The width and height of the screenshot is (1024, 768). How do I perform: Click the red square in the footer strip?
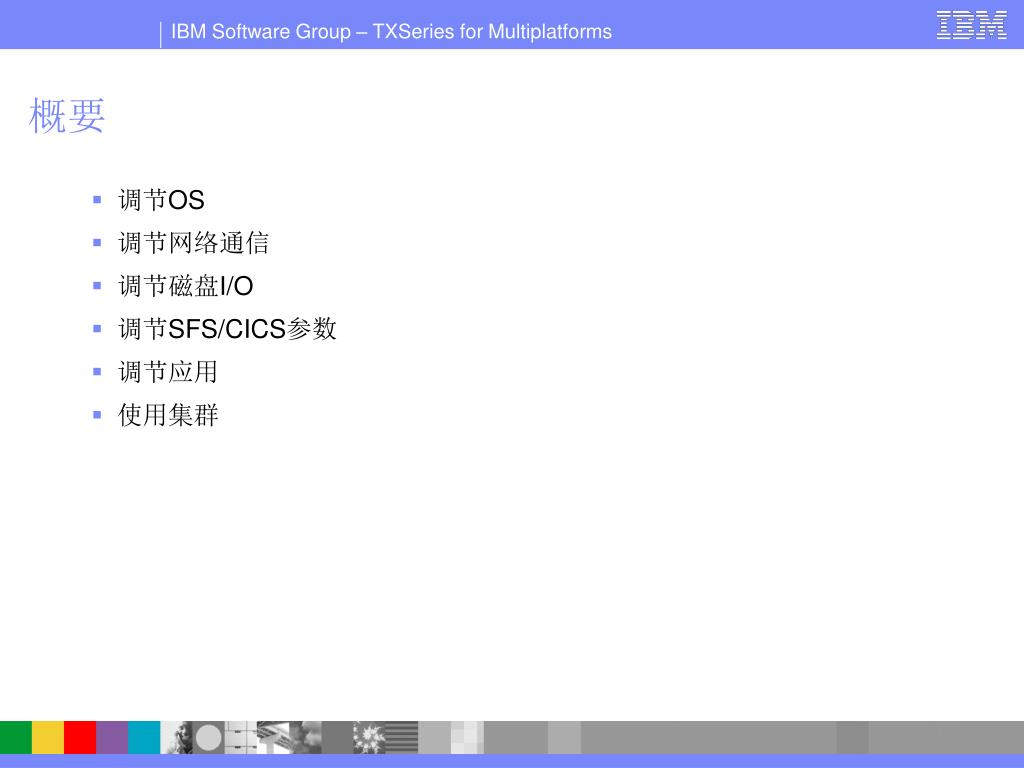(80, 737)
